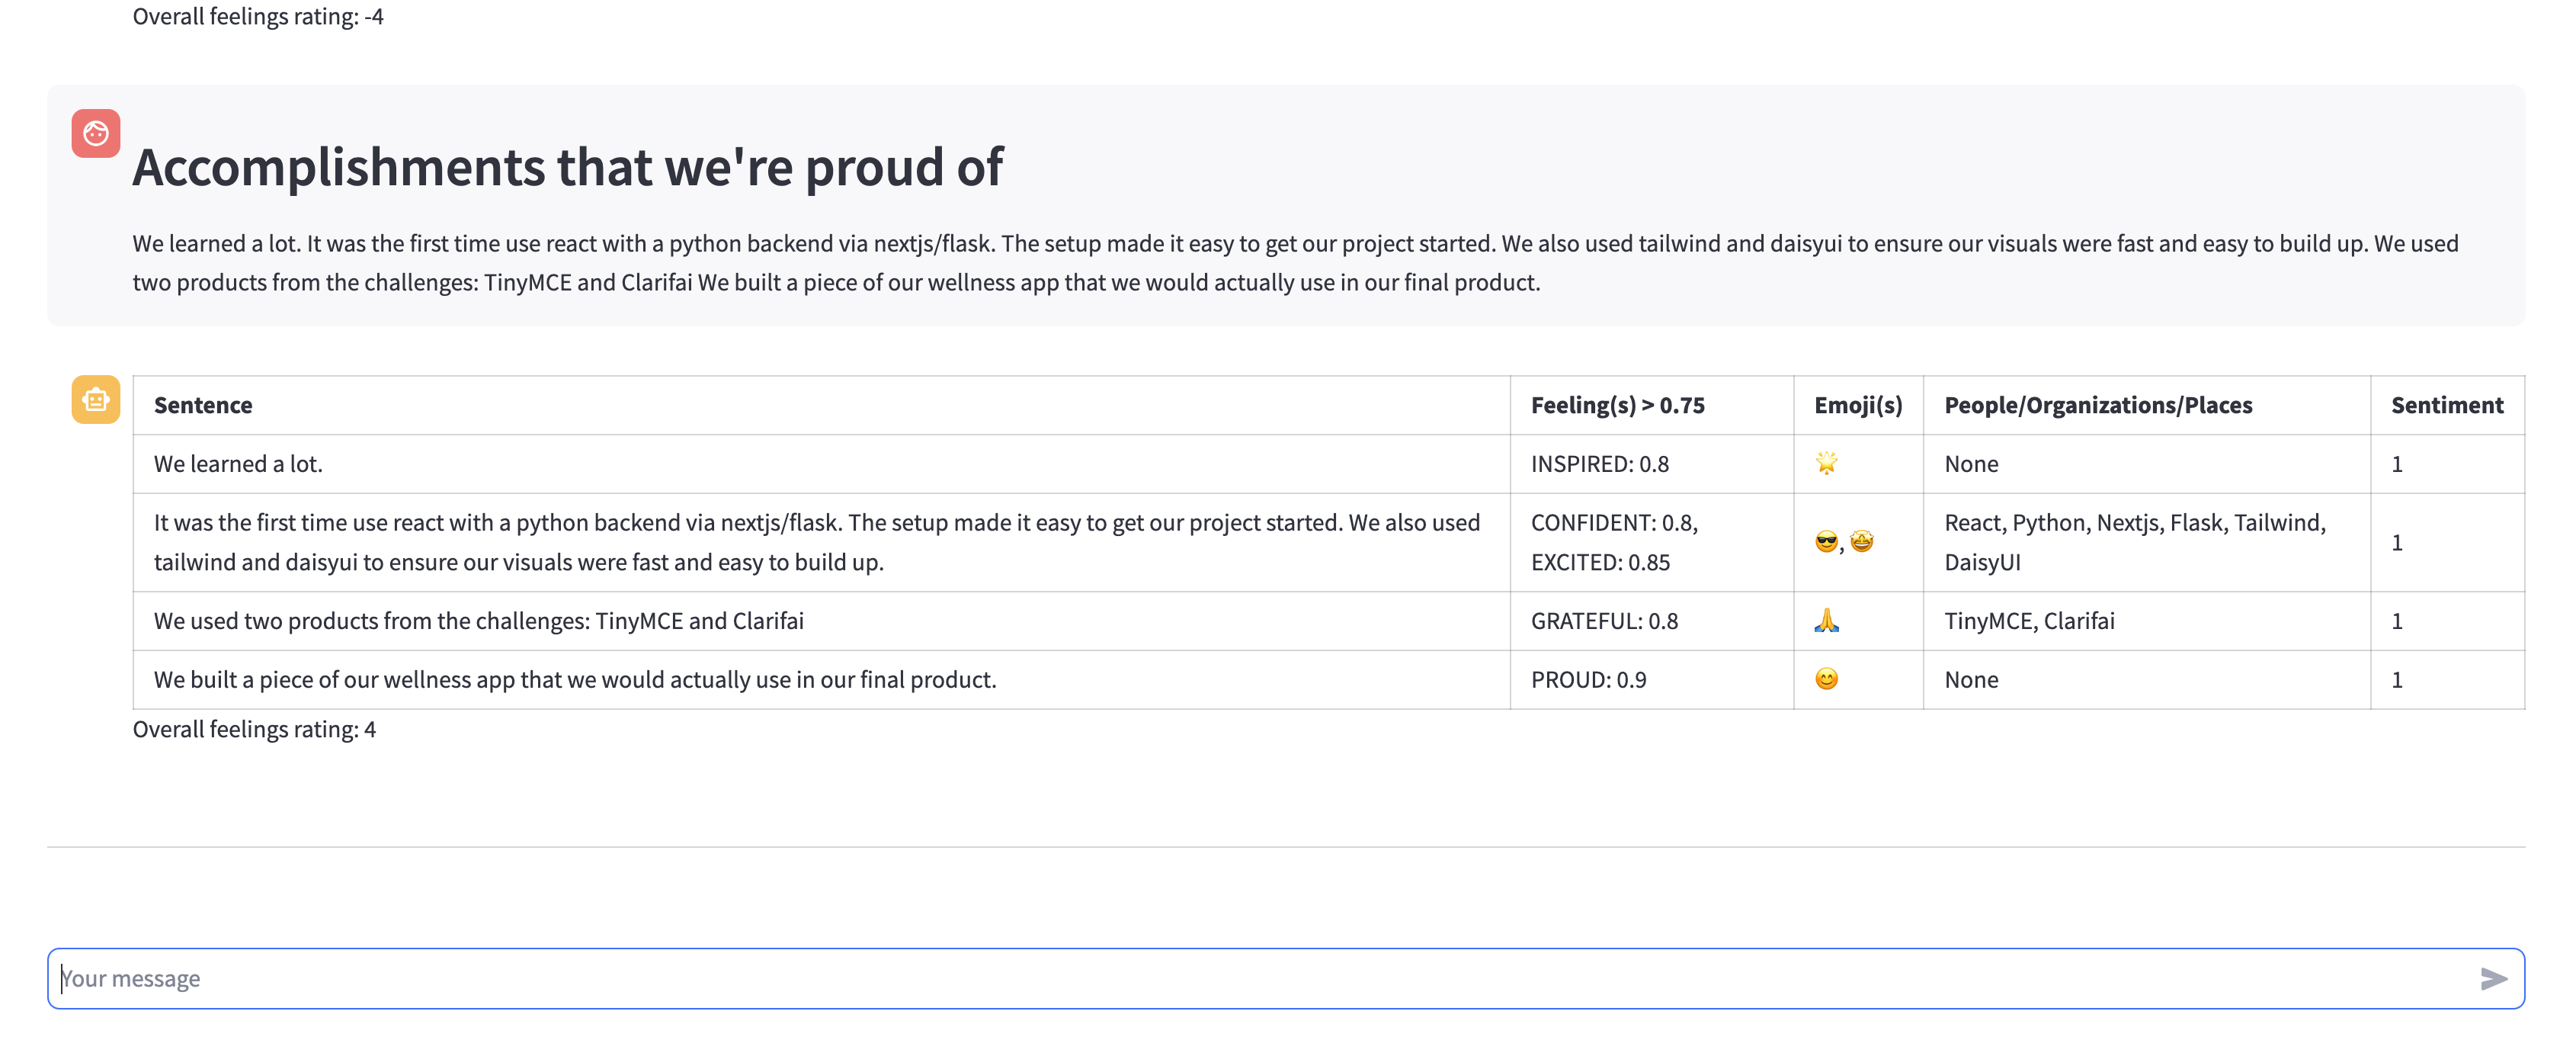Click the Emoji(s) column header

pos(1857,405)
